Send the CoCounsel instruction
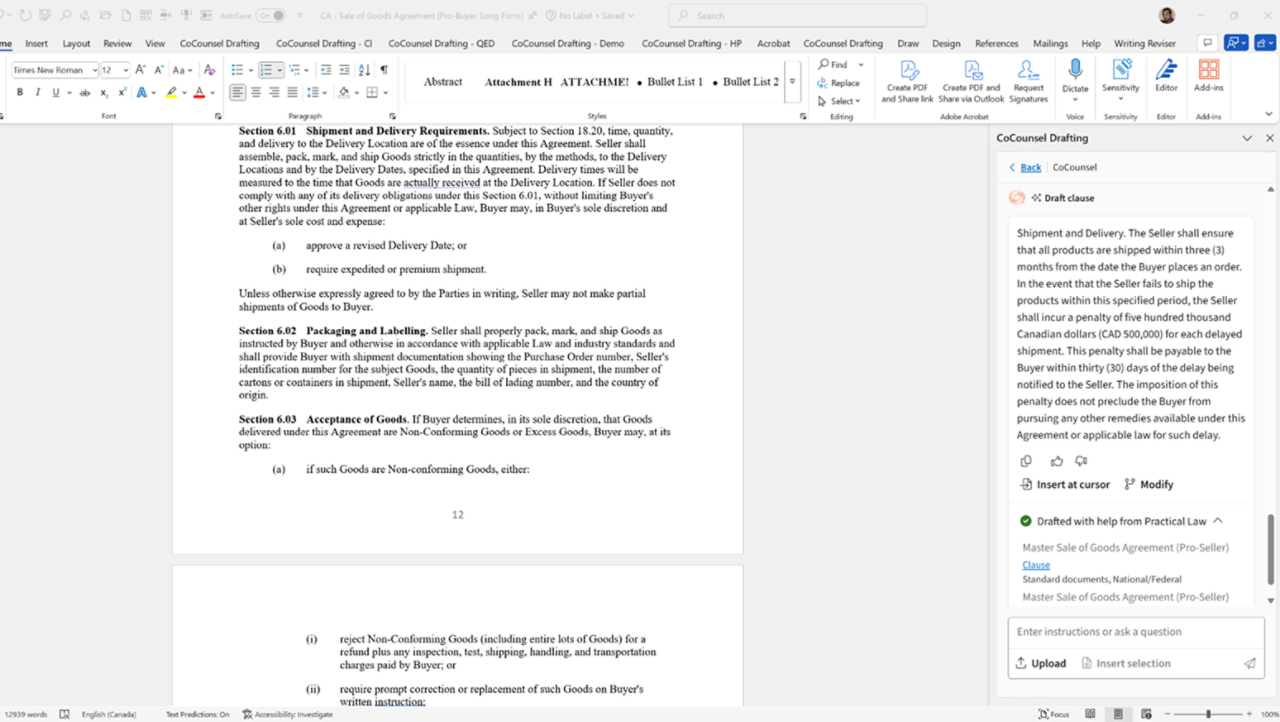Viewport: 1280px width, 722px height. point(1249,663)
